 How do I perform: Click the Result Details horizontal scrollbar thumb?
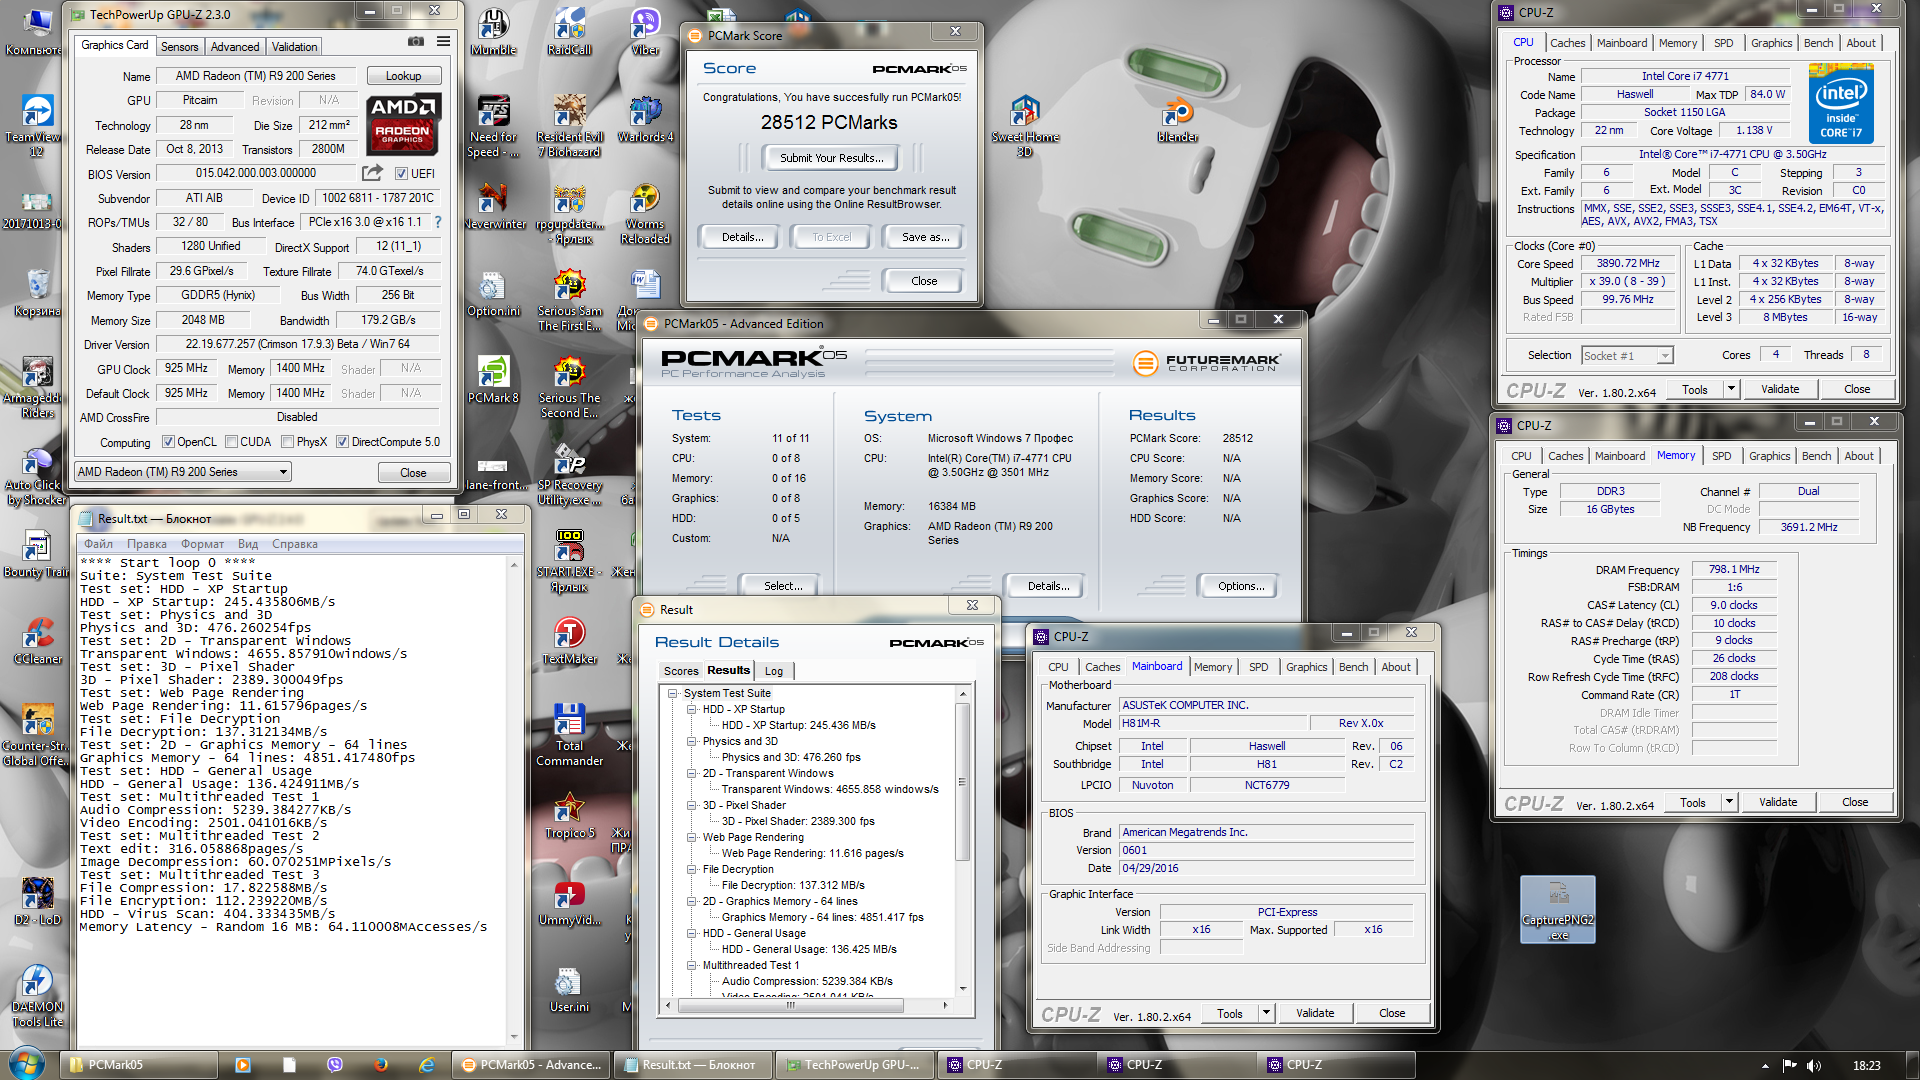[x=790, y=1006]
